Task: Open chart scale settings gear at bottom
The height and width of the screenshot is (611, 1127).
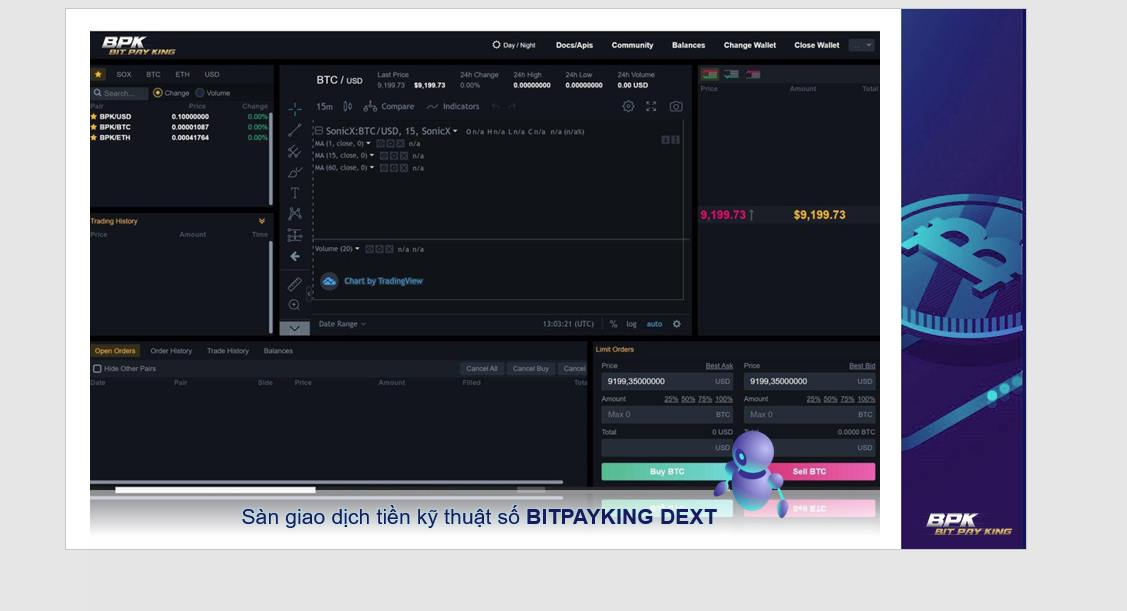Action: (x=676, y=324)
